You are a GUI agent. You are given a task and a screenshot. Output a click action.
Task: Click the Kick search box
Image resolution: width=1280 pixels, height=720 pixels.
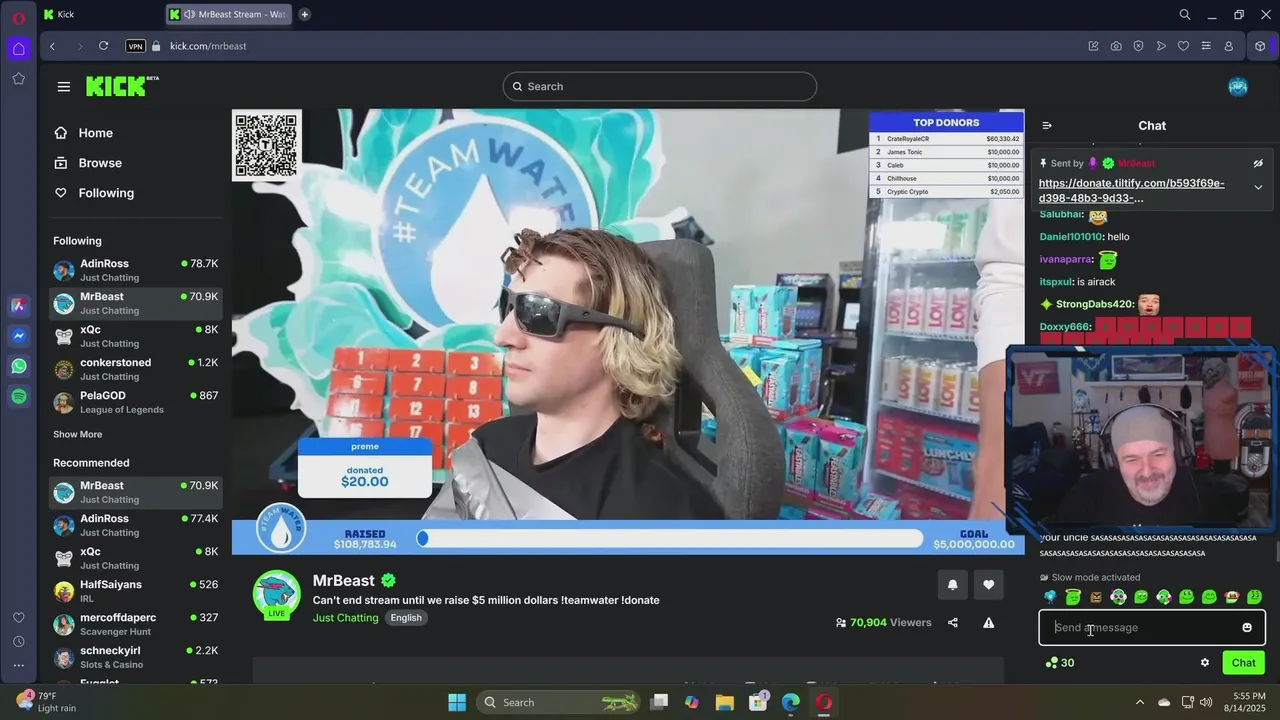click(660, 86)
